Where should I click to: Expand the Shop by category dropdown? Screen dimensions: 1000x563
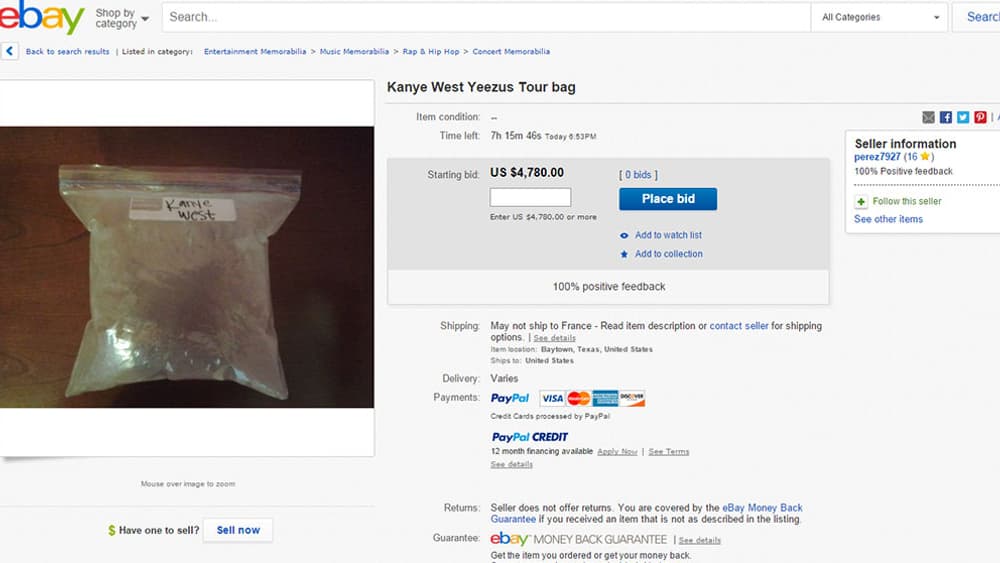click(x=122, y=18)
